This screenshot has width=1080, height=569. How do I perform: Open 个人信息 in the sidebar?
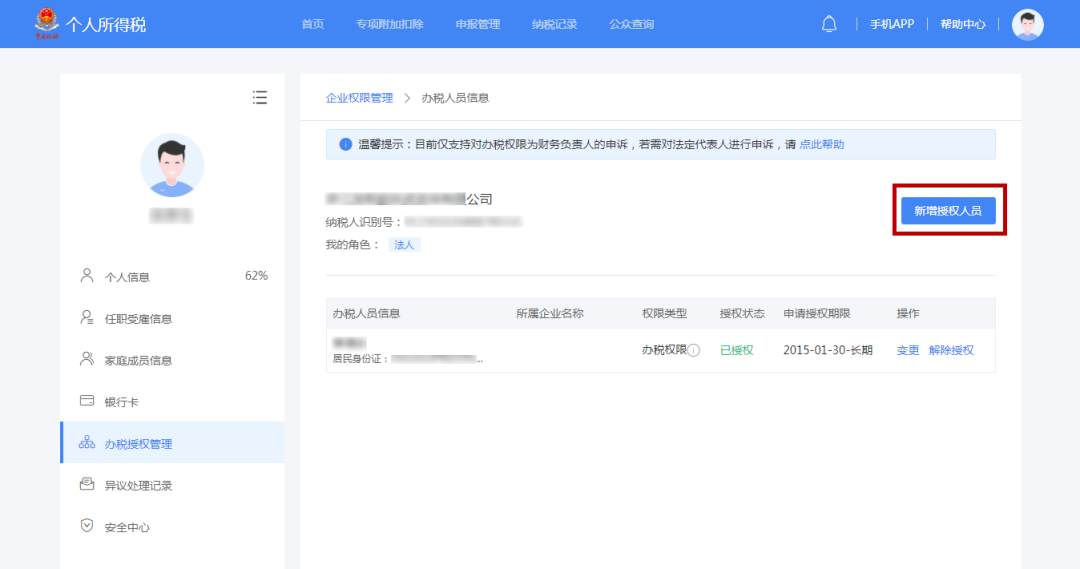coord(127,277)
